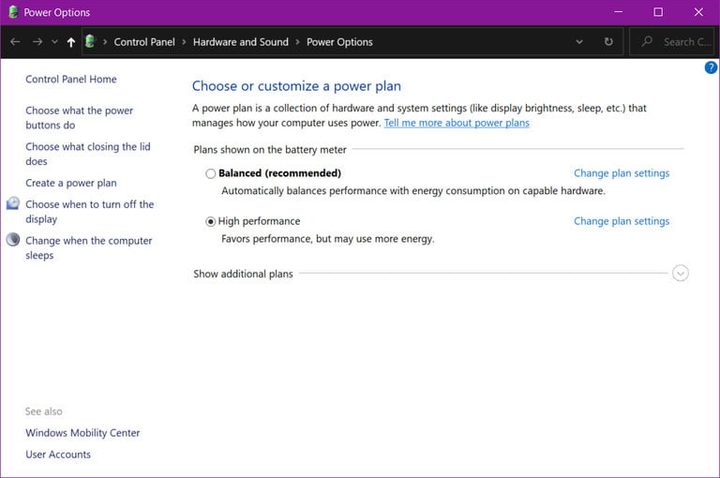Image resolution: width=720 pixels, height=478 pixels.
Task: Click Create a power plan
Action: click(x=71, y=183)
